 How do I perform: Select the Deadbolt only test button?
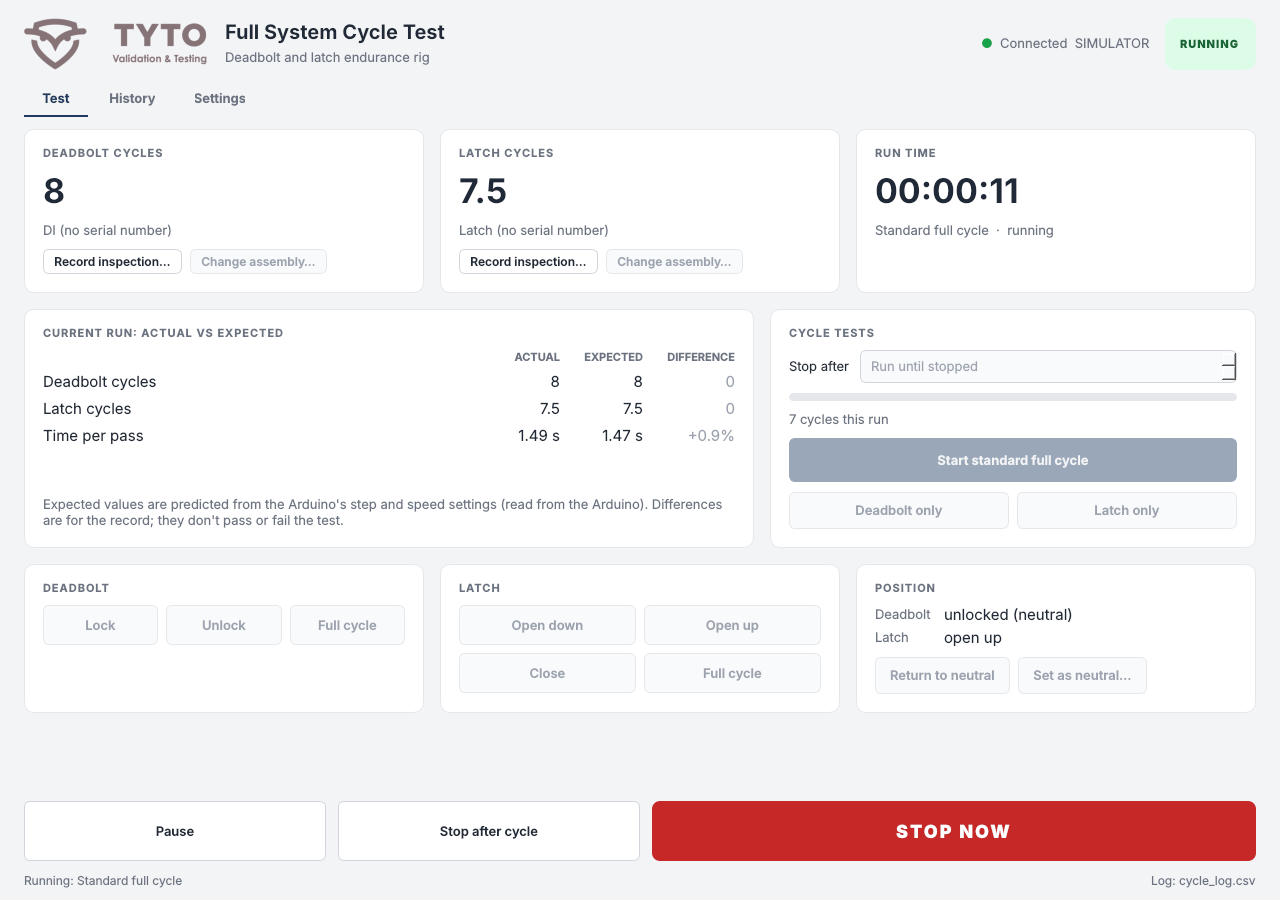coord(899,510)
